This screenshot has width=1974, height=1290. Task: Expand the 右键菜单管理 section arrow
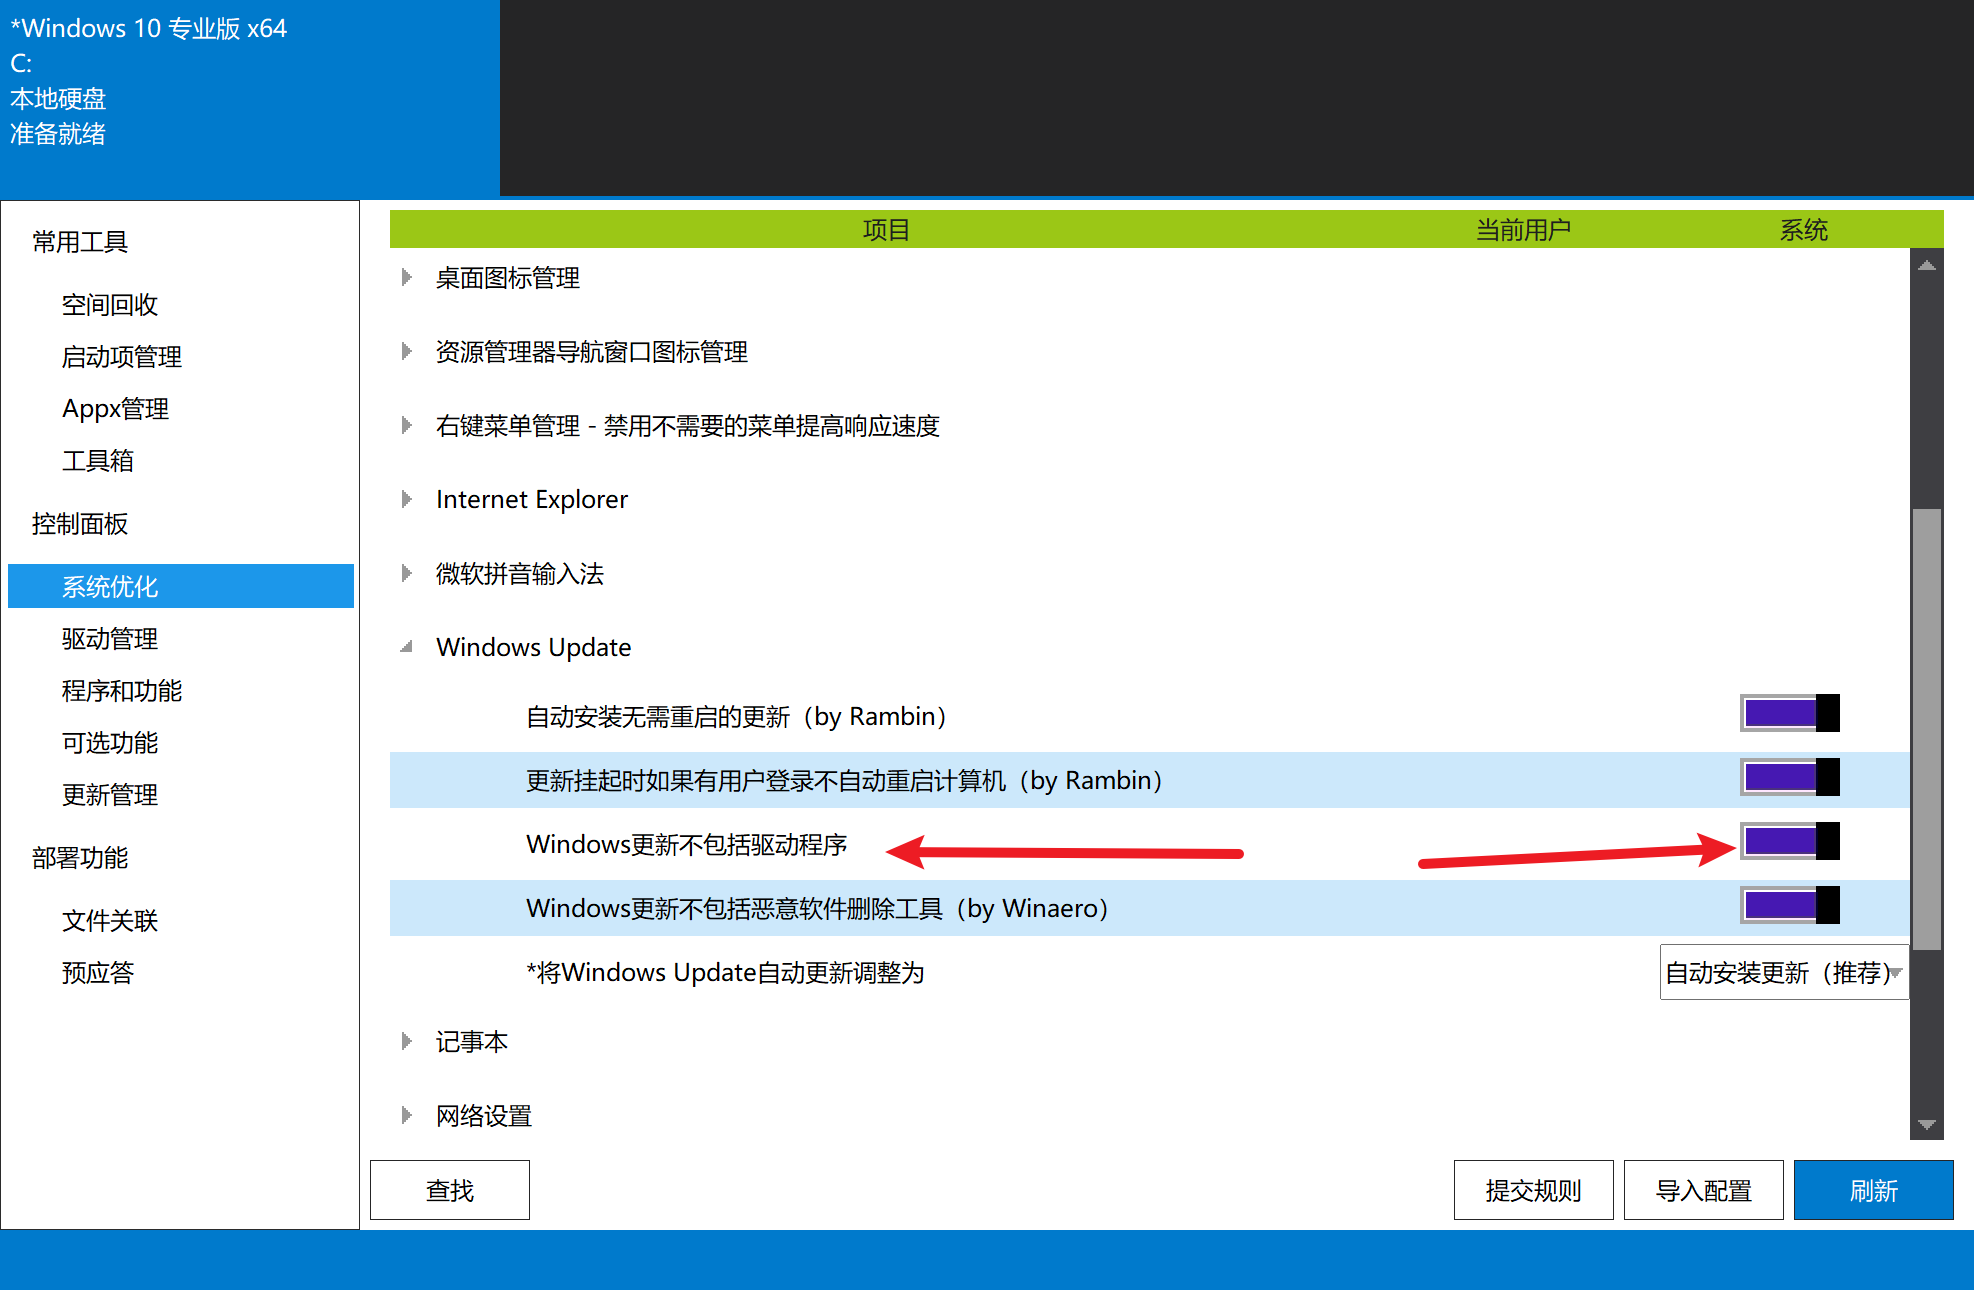(406, 425)
